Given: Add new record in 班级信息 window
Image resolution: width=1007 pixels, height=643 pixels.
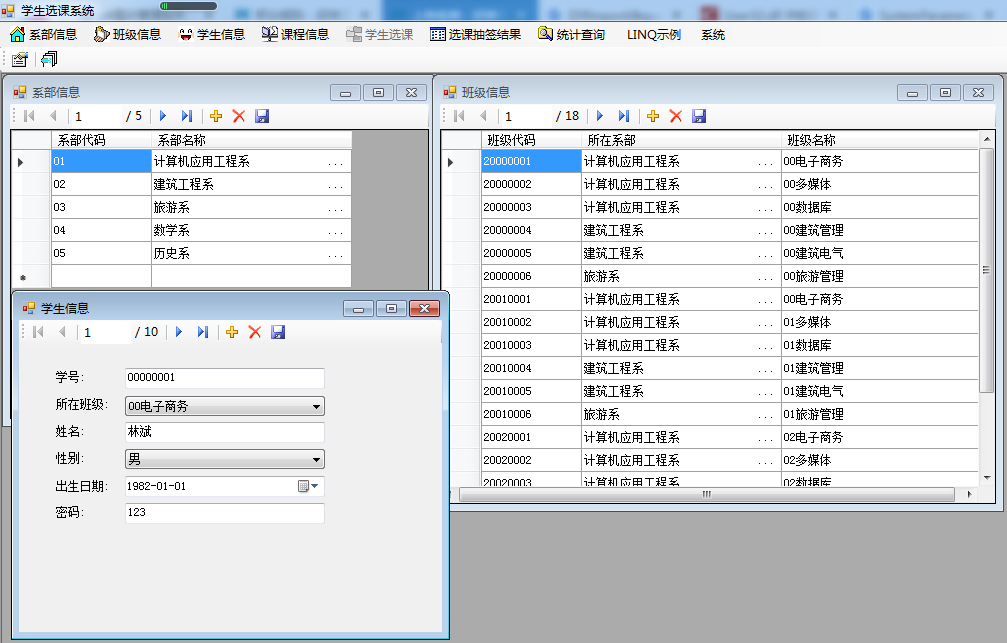Looking at the screenshot, I should click(653, 116).
